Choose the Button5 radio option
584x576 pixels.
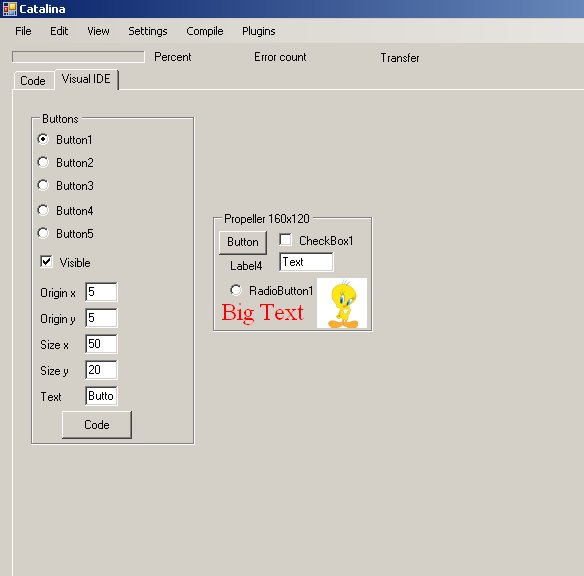pos(43,233)
